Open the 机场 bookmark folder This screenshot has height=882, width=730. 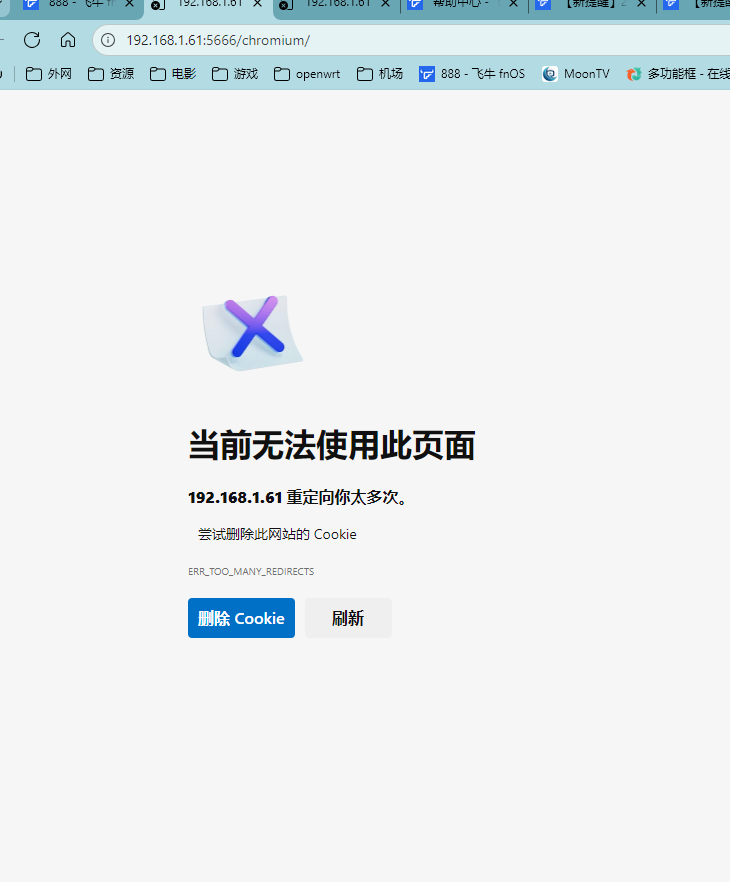[380, 74]
